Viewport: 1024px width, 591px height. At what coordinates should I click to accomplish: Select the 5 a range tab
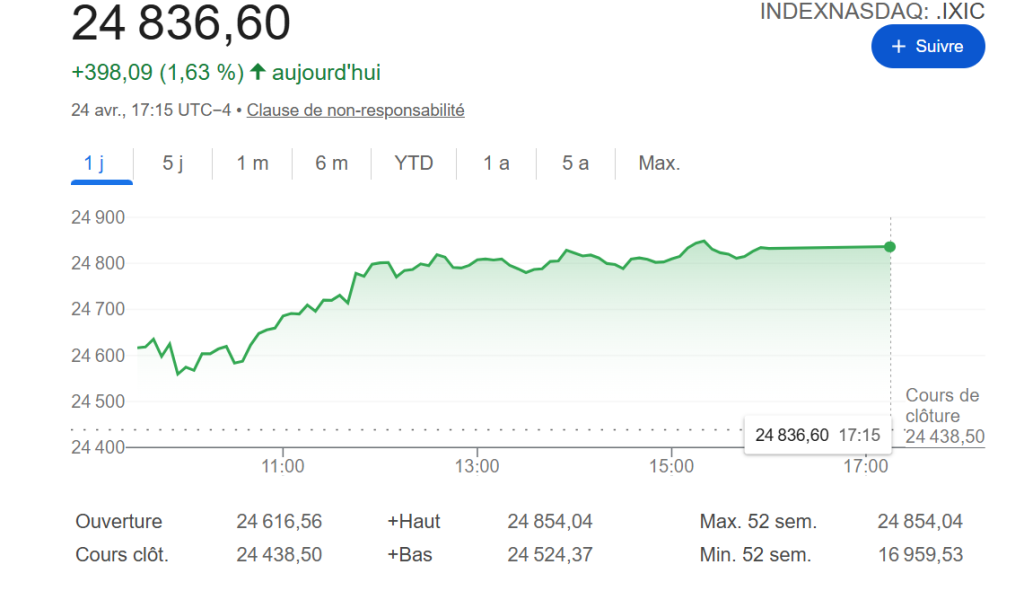[575, 163]
